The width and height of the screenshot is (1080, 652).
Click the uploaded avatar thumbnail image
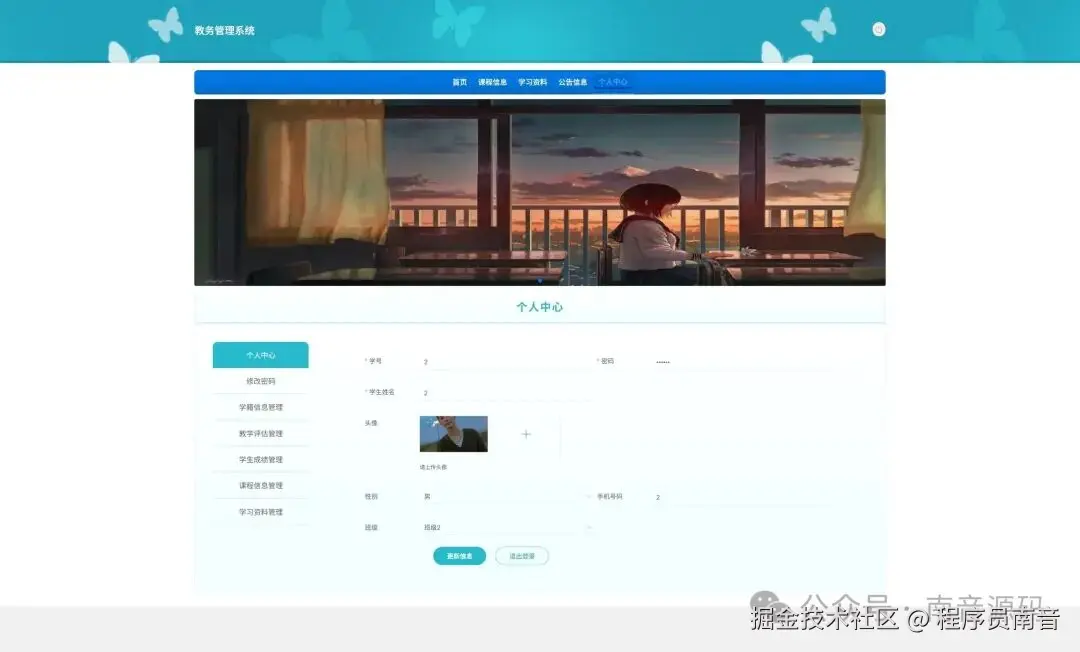pos(453,434)
